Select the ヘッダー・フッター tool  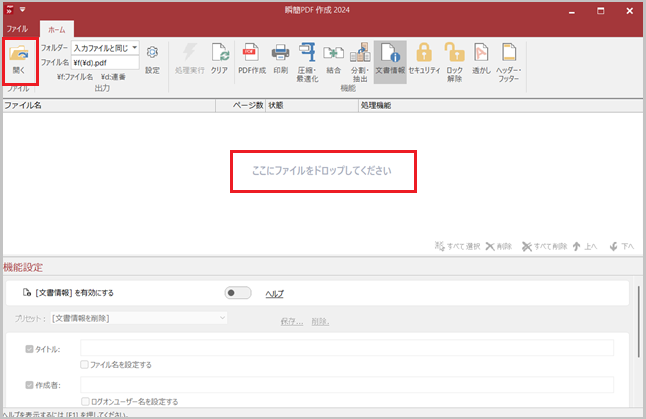tap(509, 62)
